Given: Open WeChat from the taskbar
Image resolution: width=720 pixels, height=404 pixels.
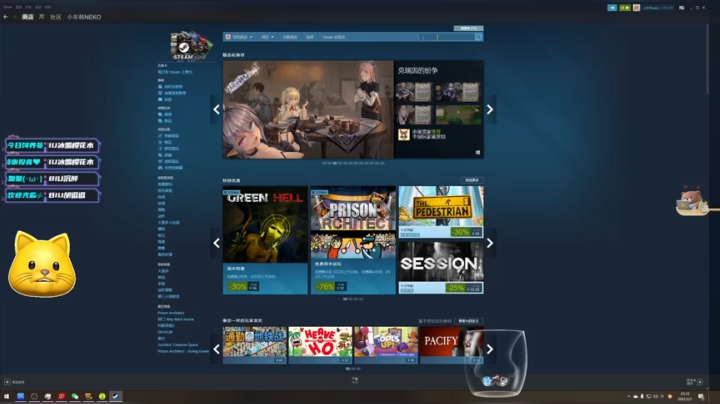Looking at the screenshot, I should click(x=75, y=396).
